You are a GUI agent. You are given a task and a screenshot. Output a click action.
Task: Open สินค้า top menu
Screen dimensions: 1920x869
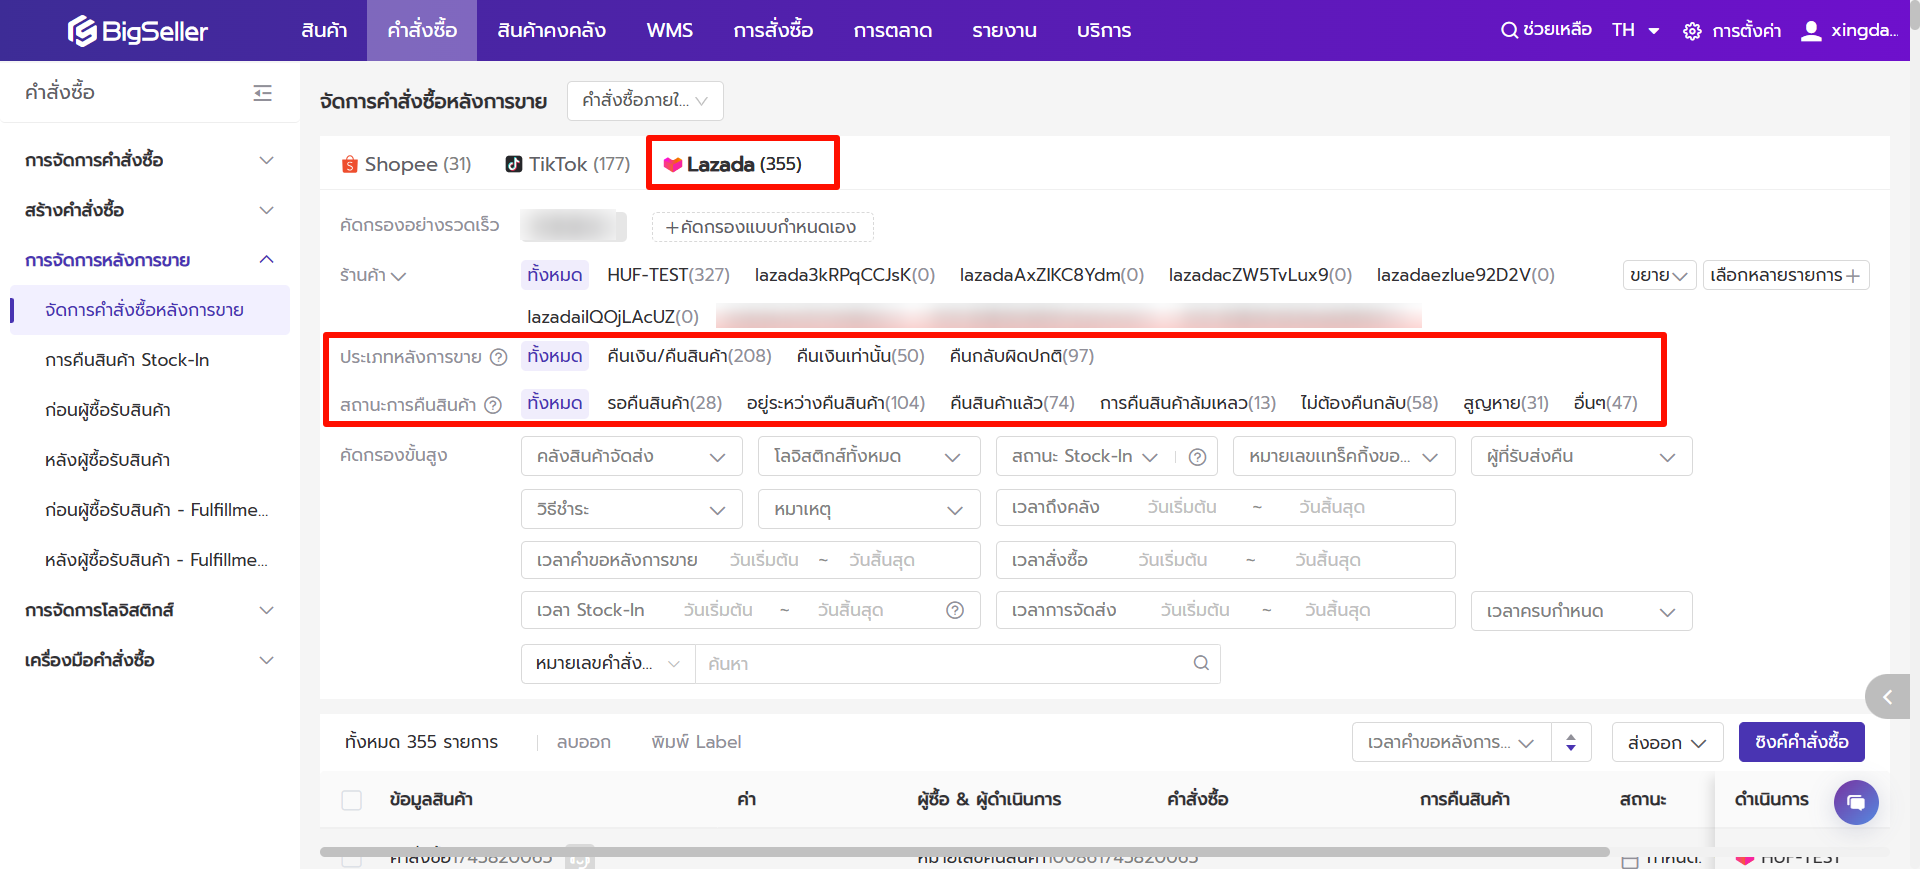click(324, 30)
